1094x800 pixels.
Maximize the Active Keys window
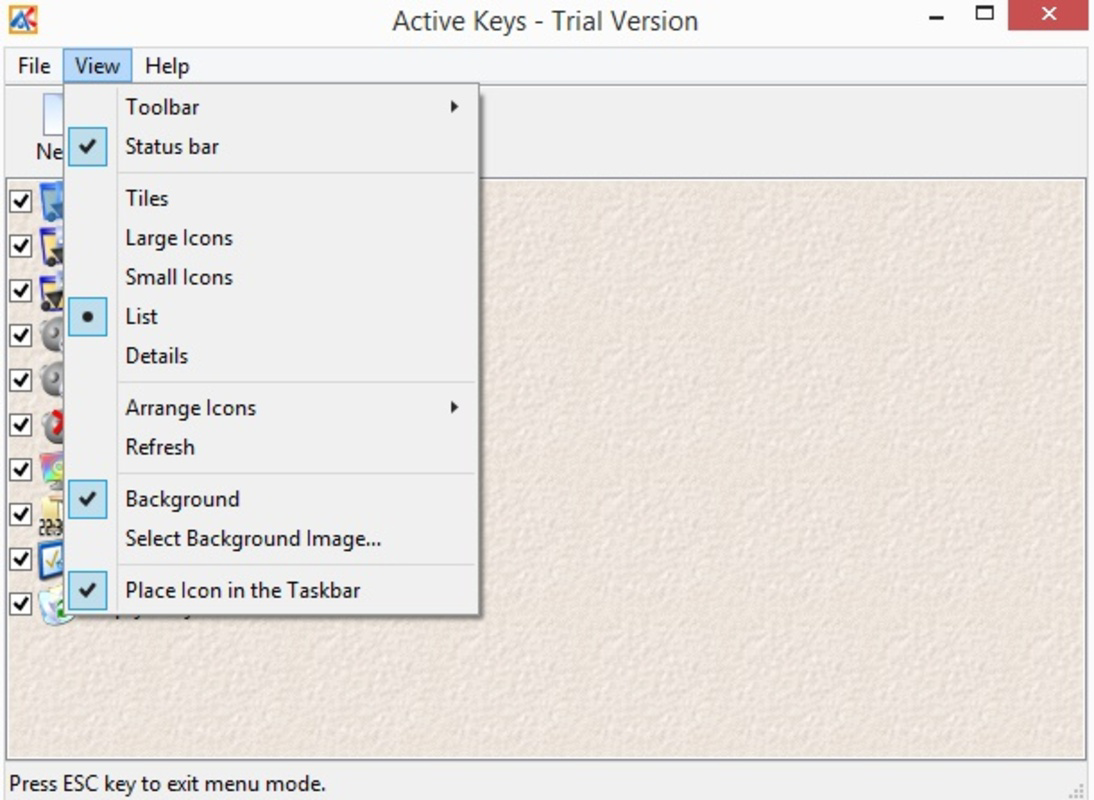[x=984, y=14]
